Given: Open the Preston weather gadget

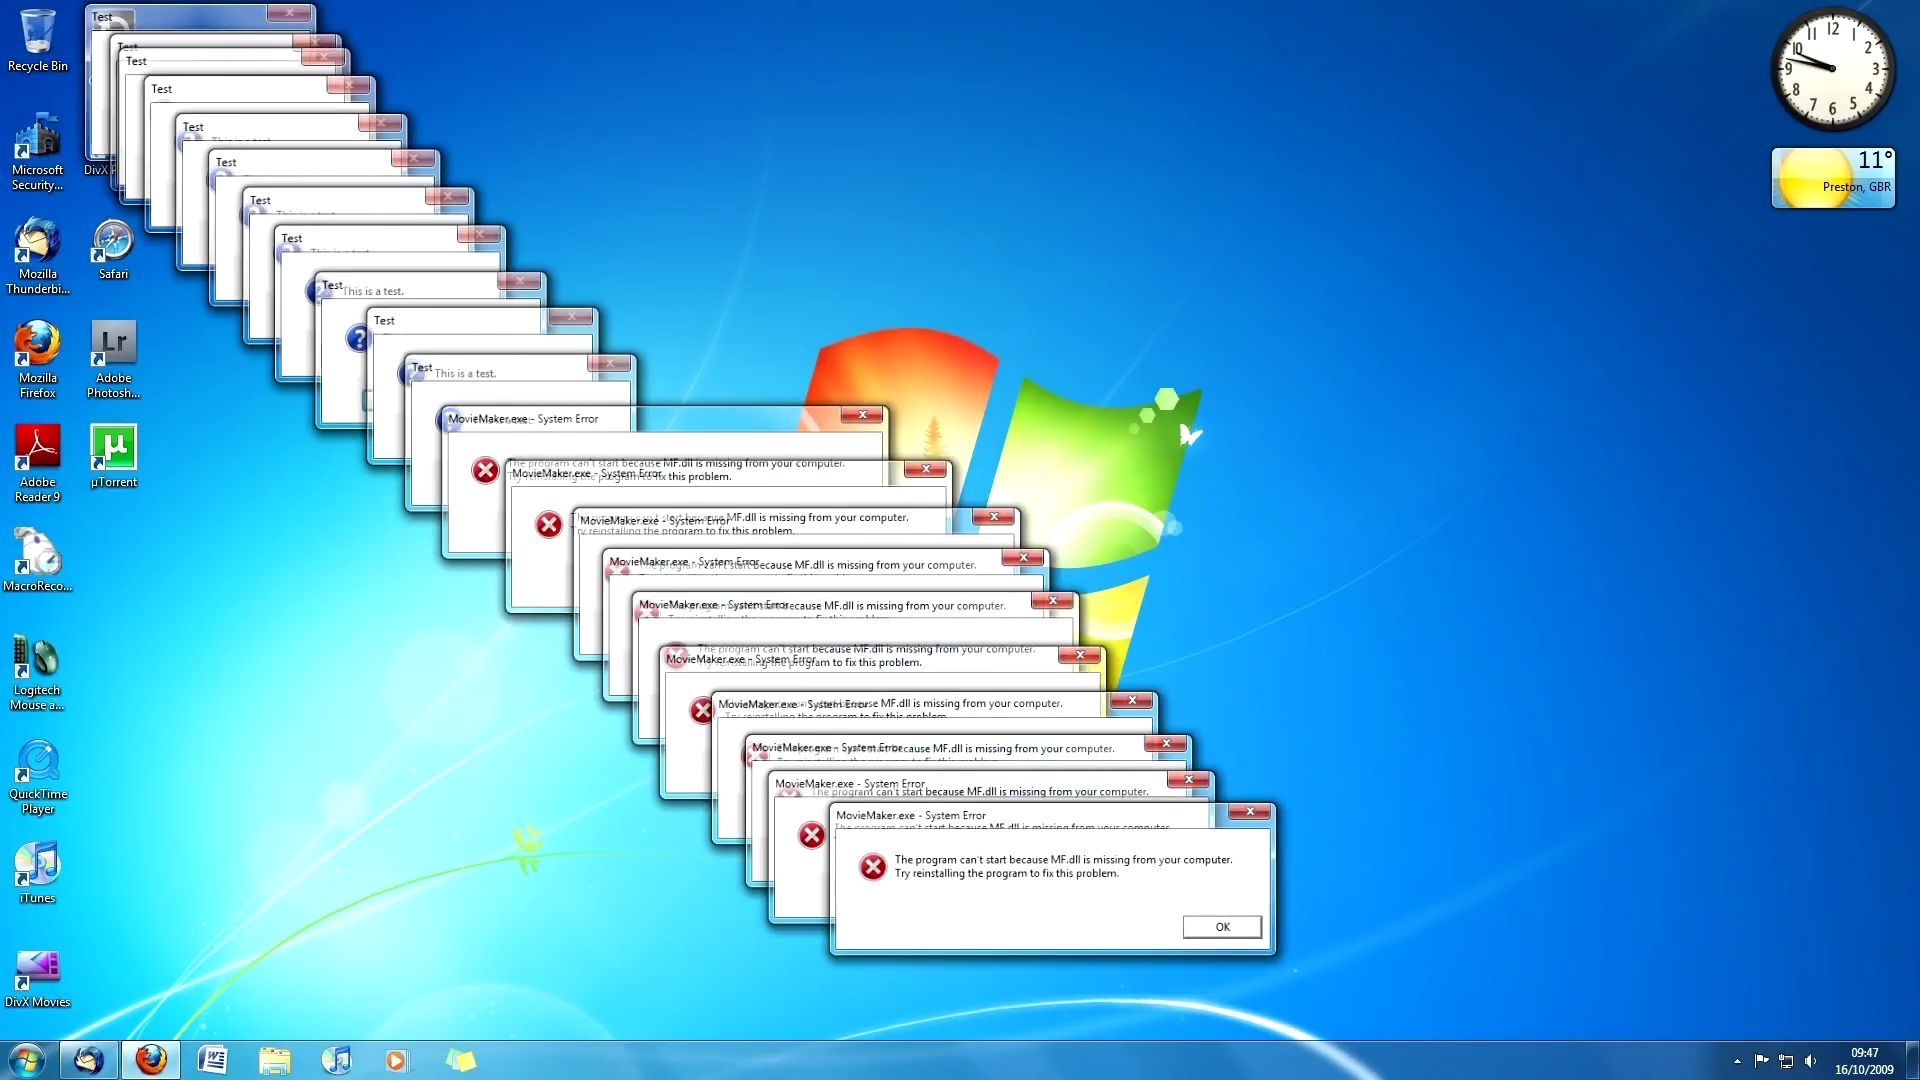Looking at the screenshot, I should click(1833, 178).
